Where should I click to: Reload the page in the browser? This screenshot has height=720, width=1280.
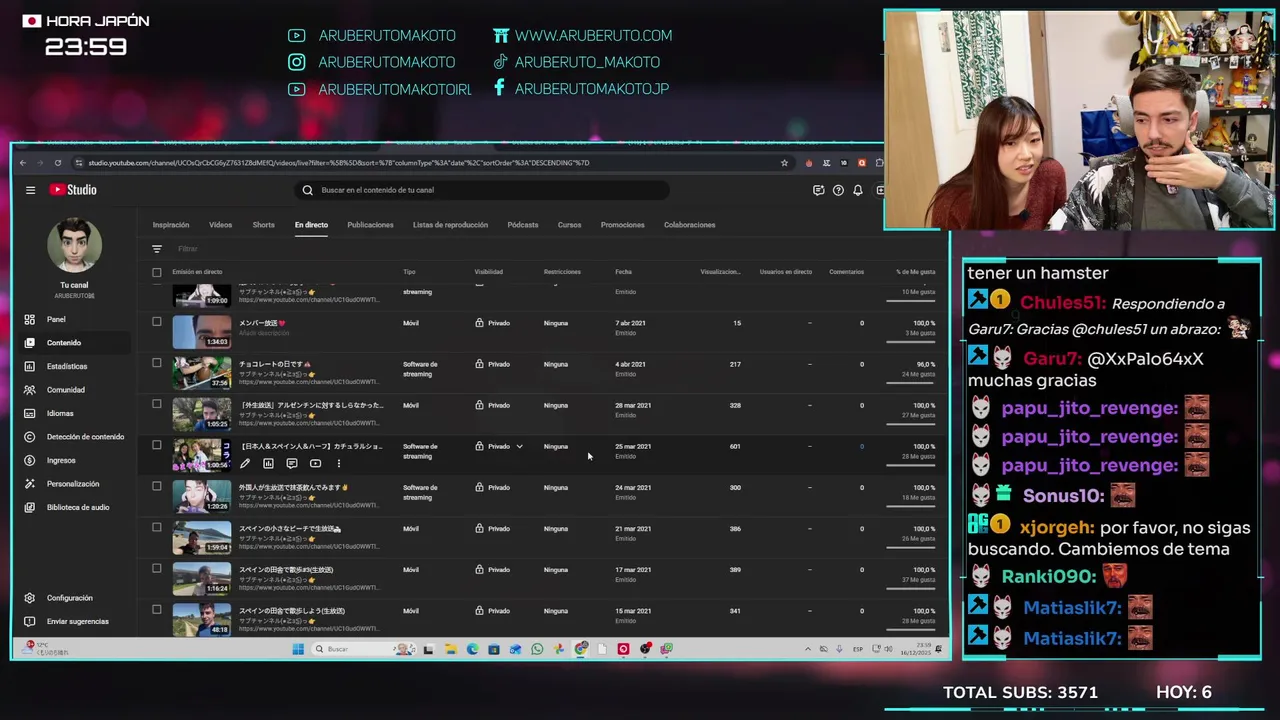click(57, 163)
